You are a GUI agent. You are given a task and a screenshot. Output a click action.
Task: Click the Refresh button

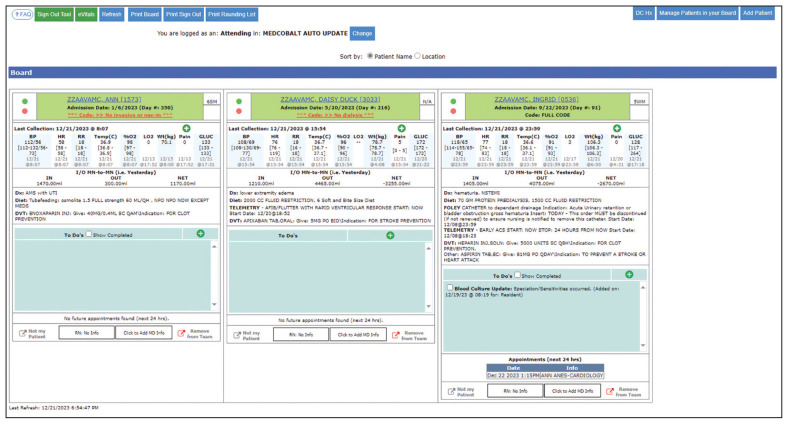[112, 15]
